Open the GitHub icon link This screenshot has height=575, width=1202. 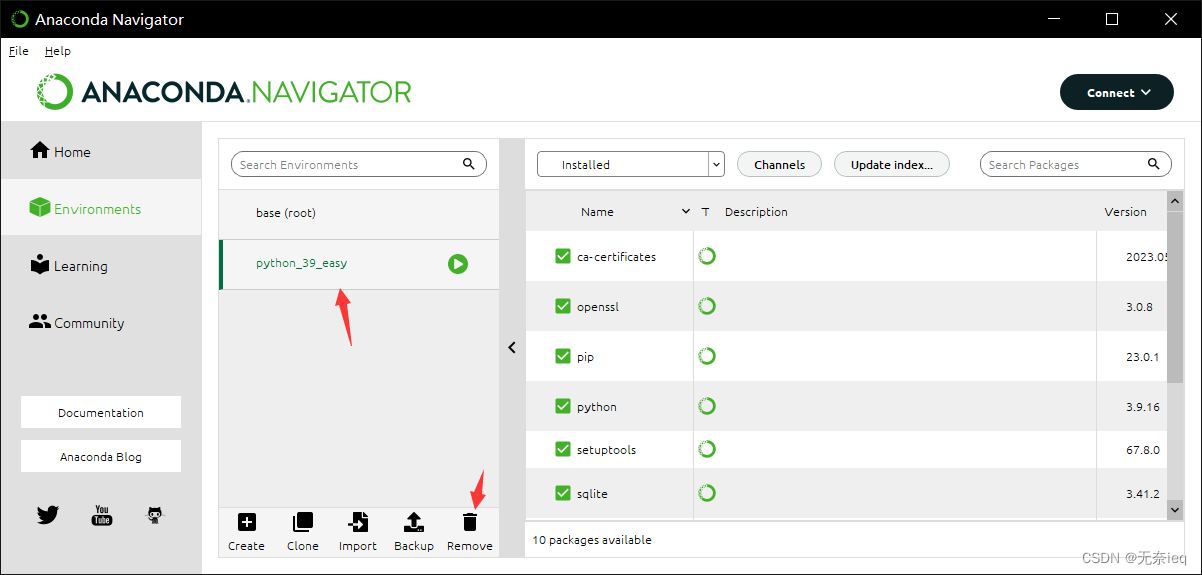click(155, 515)
